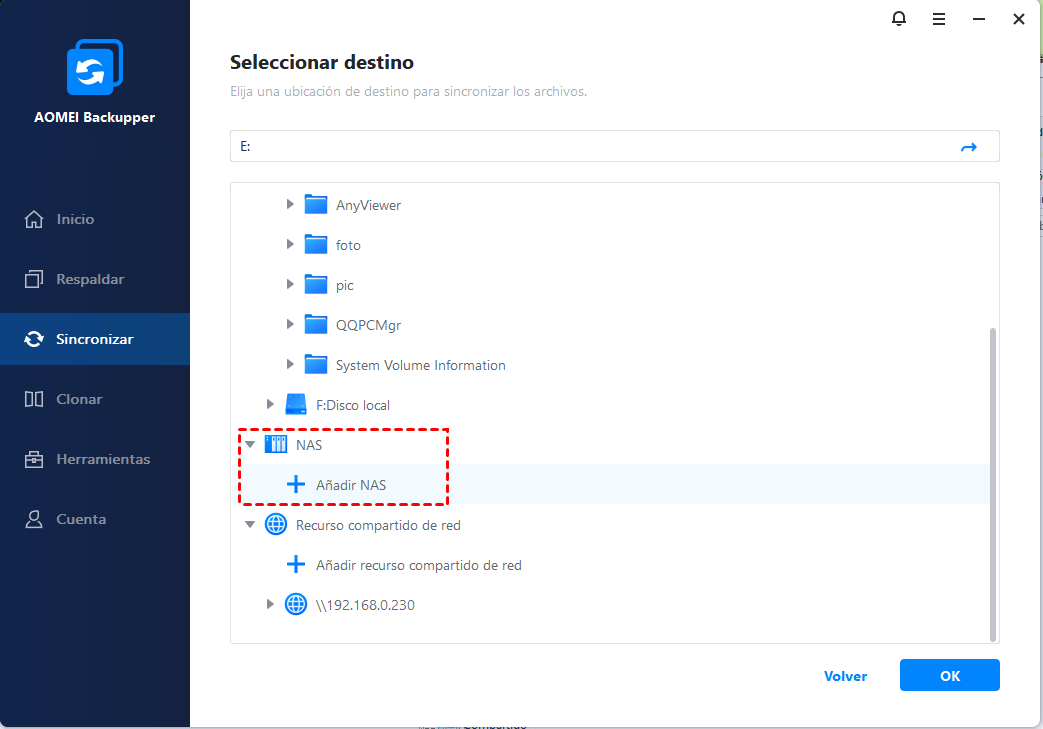Open Respaldar section
Screen dimensions: 1043x729
94,279
